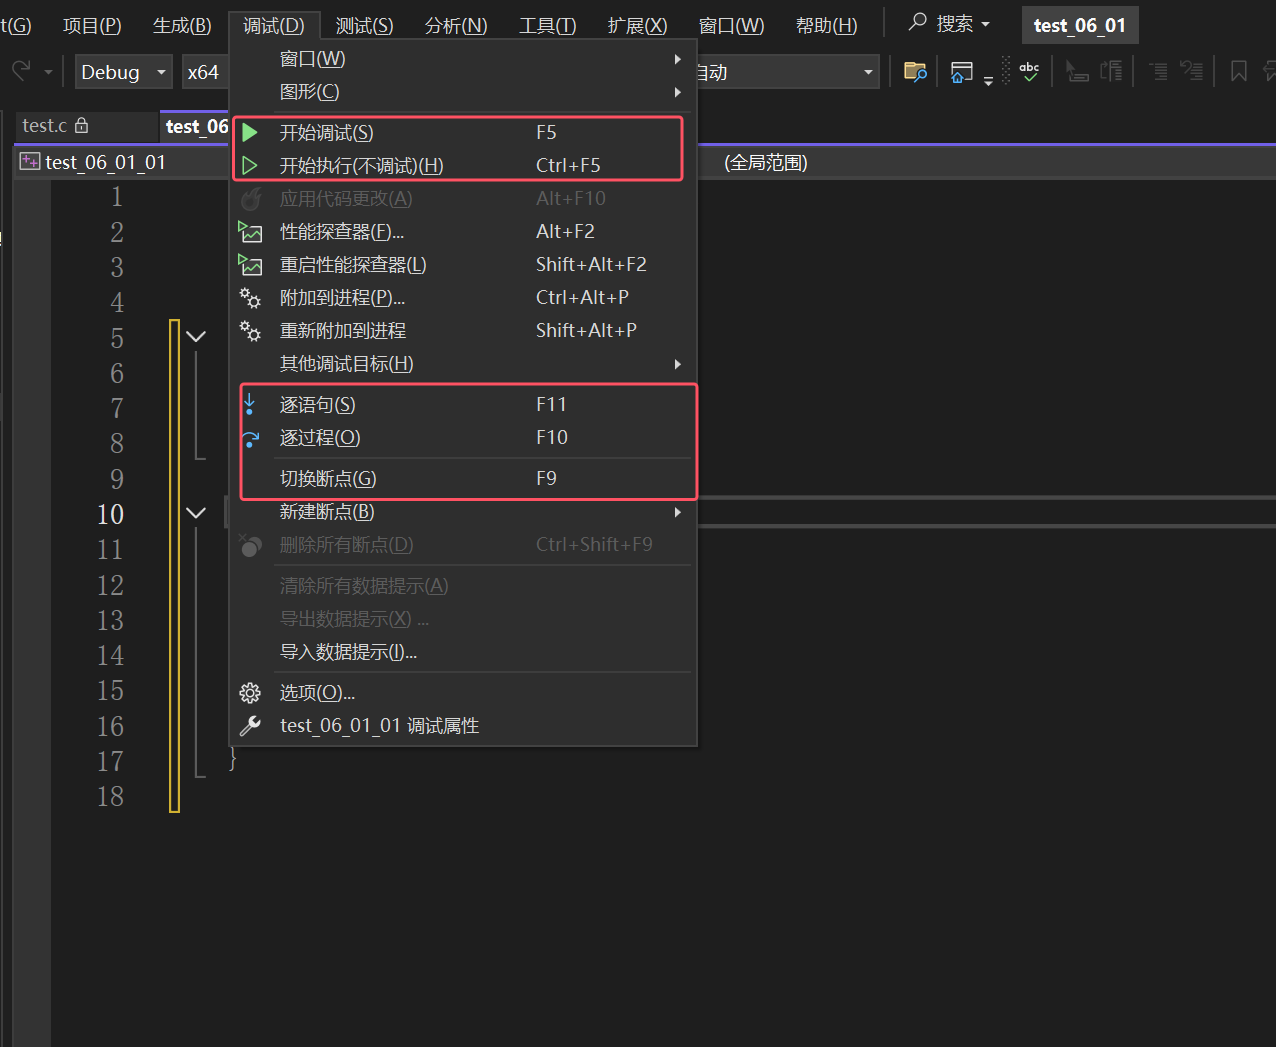Select 开始执行(不调试) menu item

coord(463,165)
